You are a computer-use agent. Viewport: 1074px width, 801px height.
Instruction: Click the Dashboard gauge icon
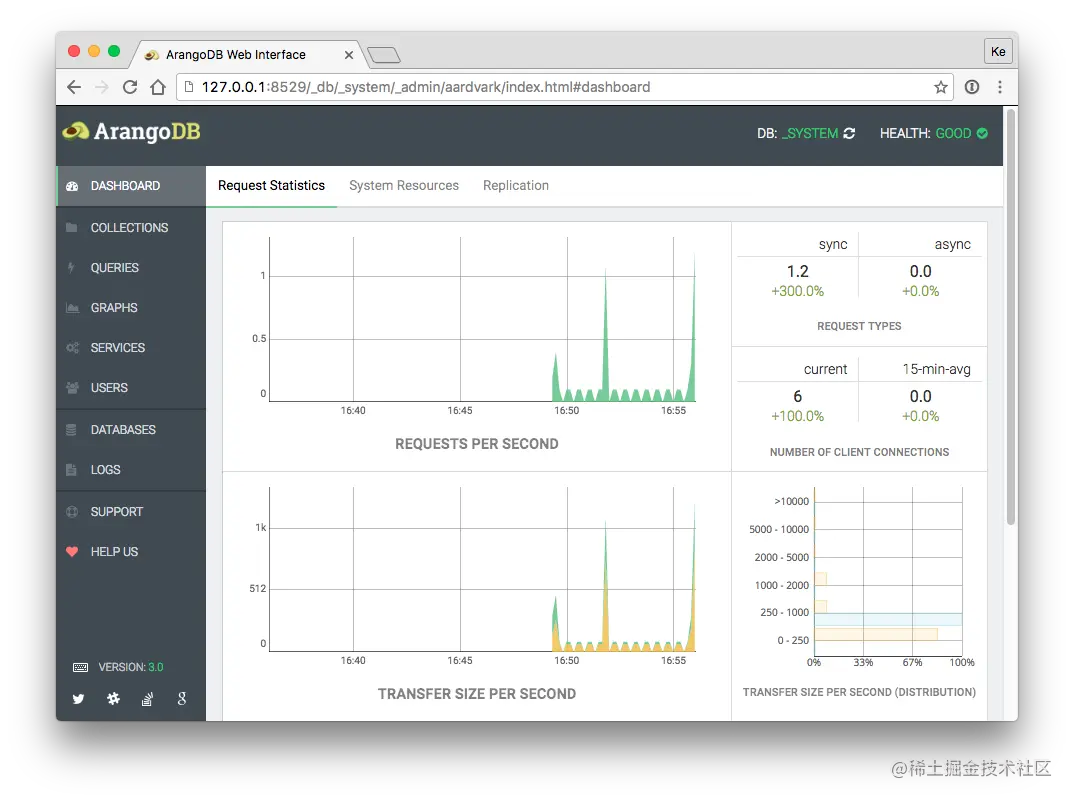pyautogui.click(x=72, y=186)
